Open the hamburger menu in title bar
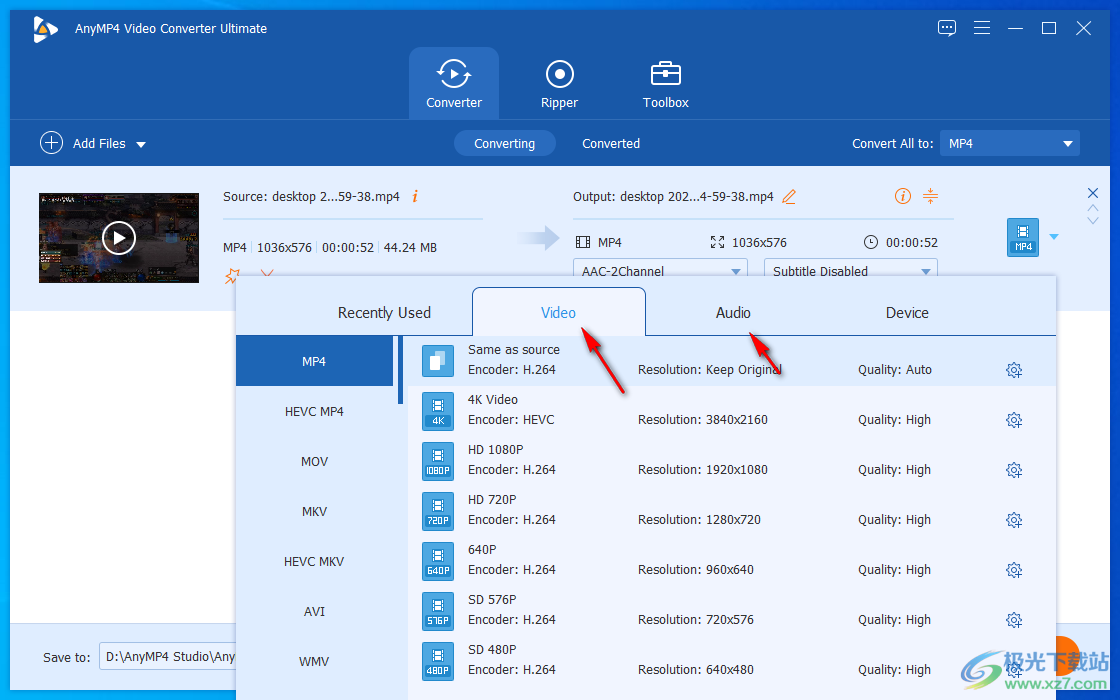 [x=981, y=28]
